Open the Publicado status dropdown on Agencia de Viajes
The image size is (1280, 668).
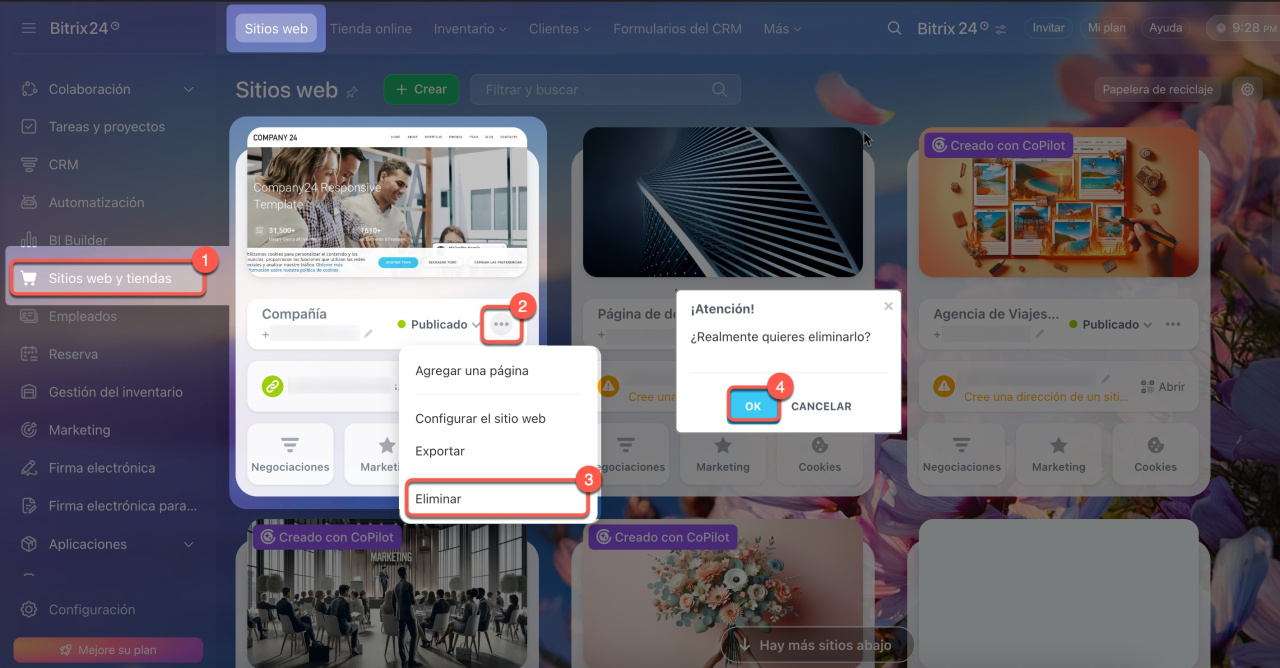tap(1109, 325)
